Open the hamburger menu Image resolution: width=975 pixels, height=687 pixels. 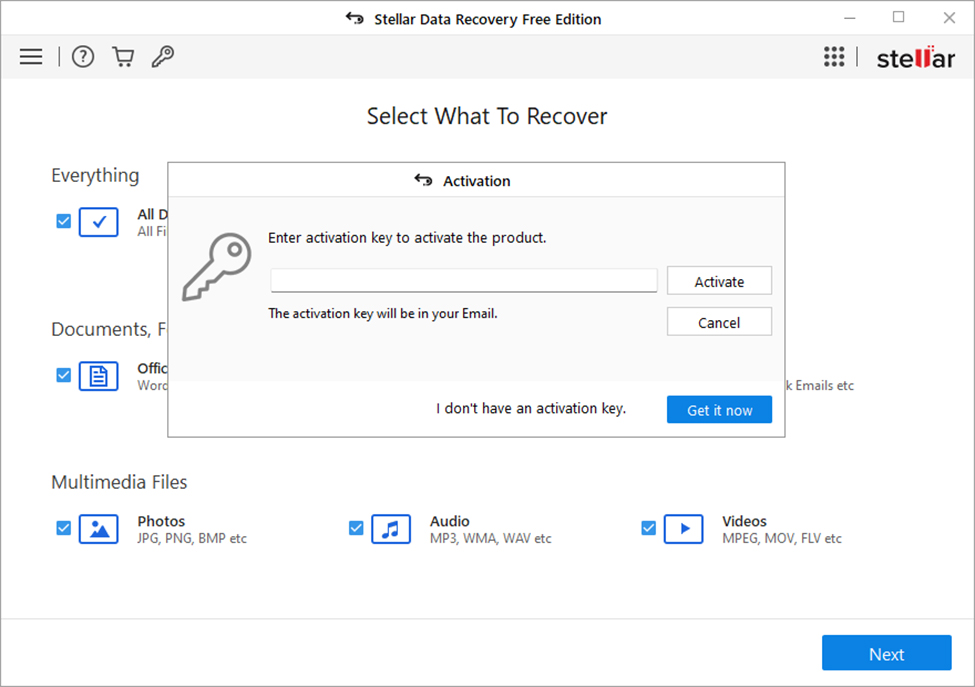click(x=30, y=56)
